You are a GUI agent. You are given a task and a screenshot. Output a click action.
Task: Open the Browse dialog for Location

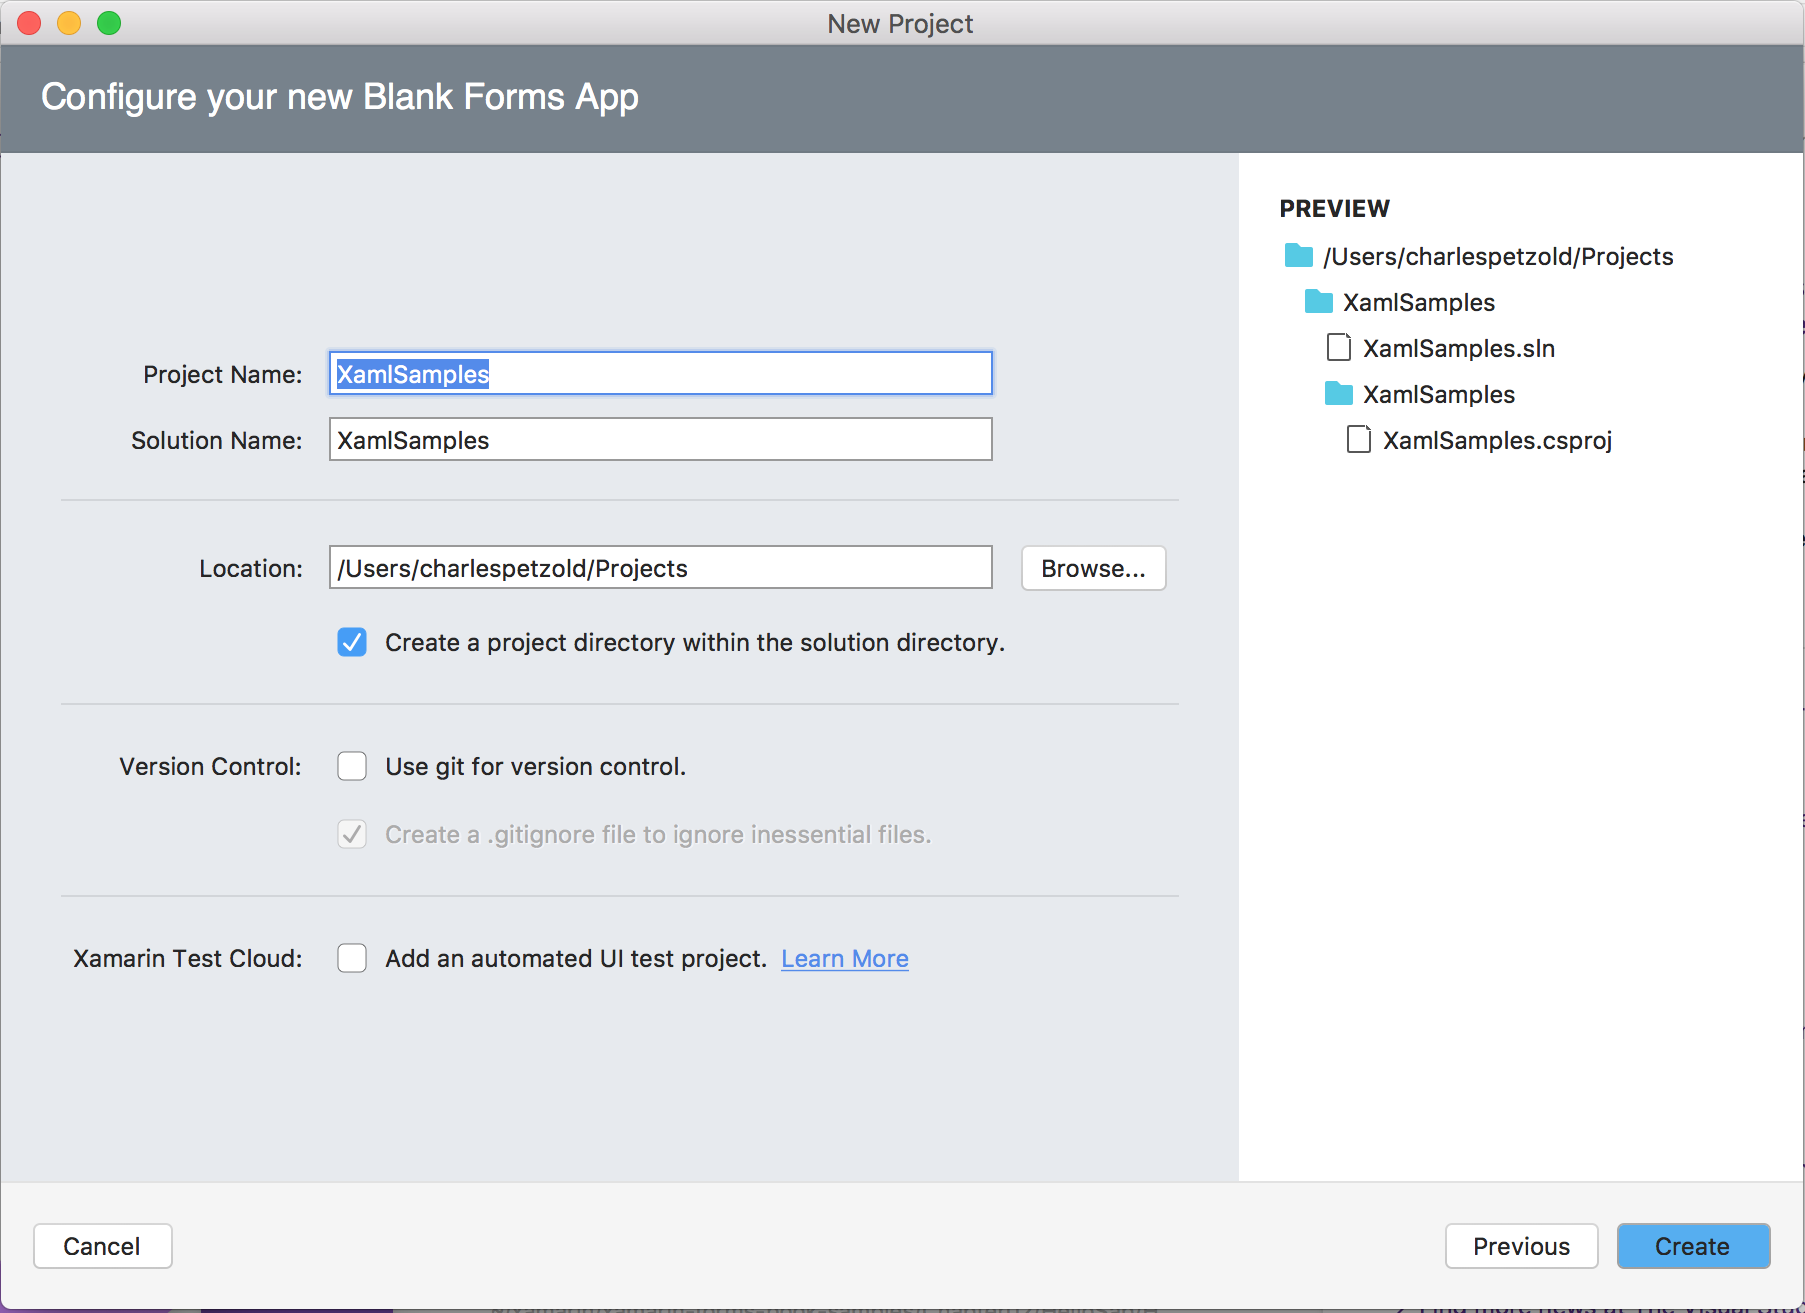1093,568
